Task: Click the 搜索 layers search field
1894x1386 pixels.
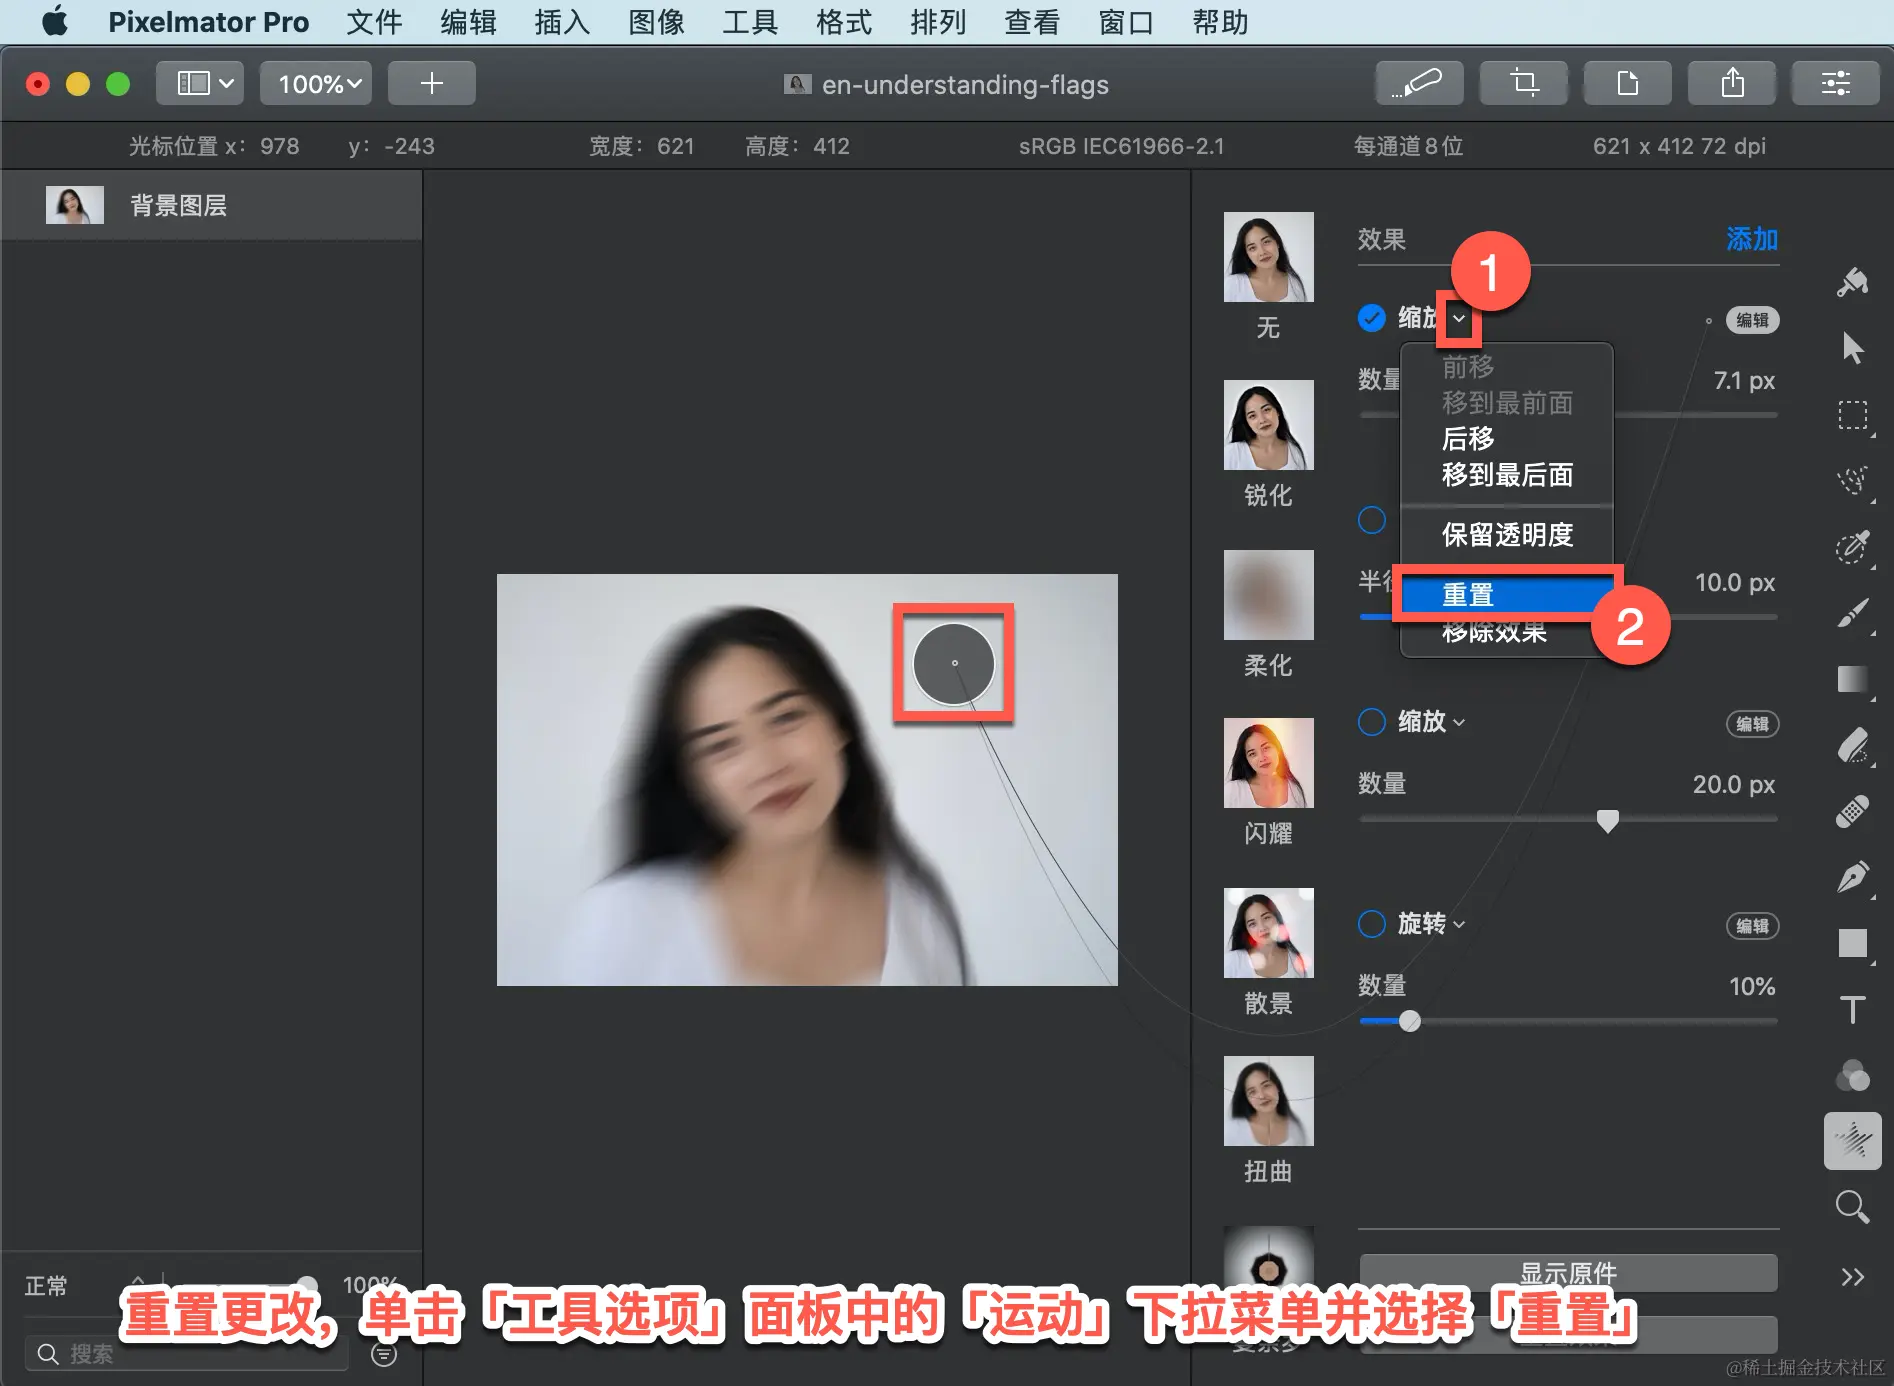Action: (x=188, y=1354)
